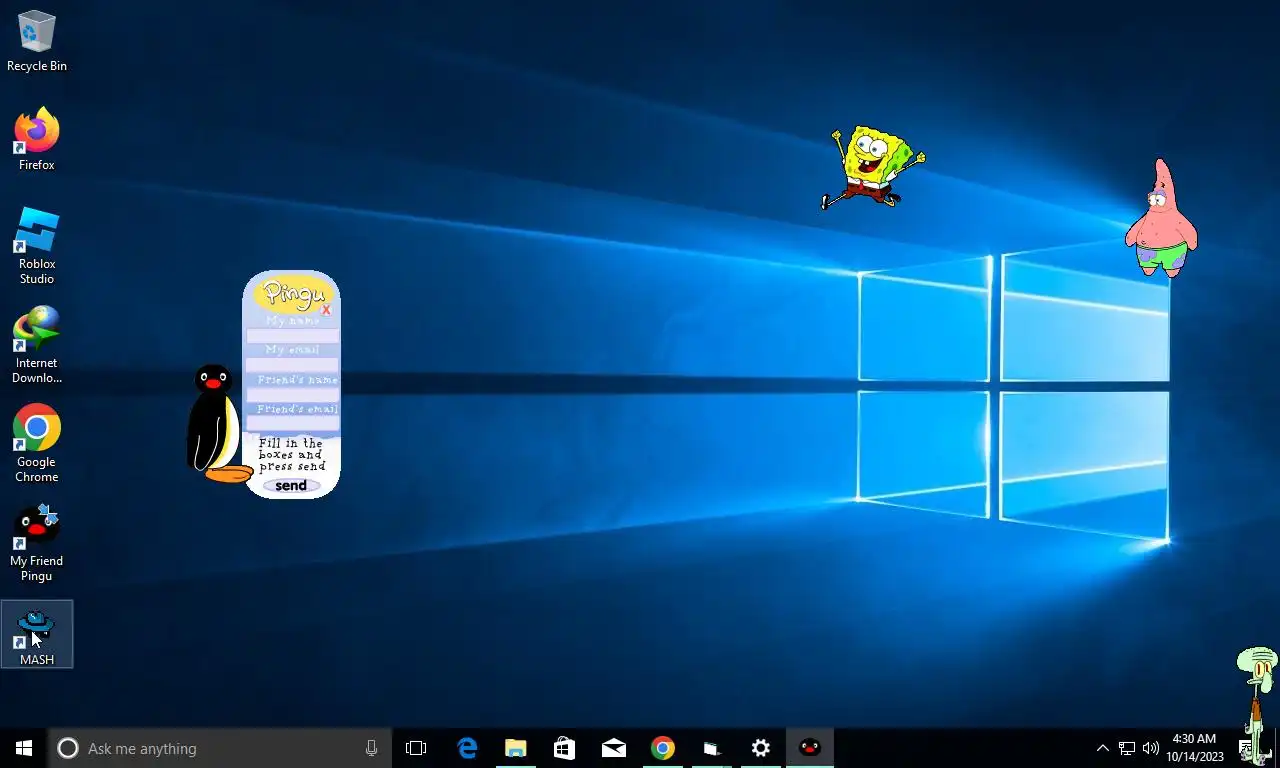Send the Pingu form
Screen dimensions: 1280x768
291,486
